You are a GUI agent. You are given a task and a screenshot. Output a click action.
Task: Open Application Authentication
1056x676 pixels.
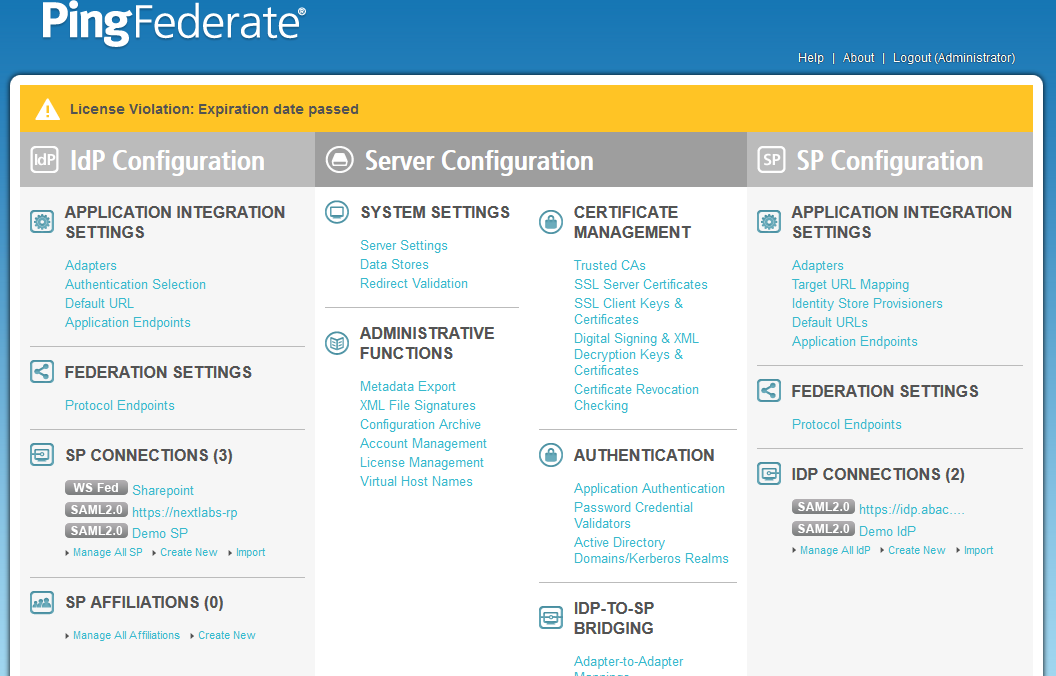coord(649,488)
